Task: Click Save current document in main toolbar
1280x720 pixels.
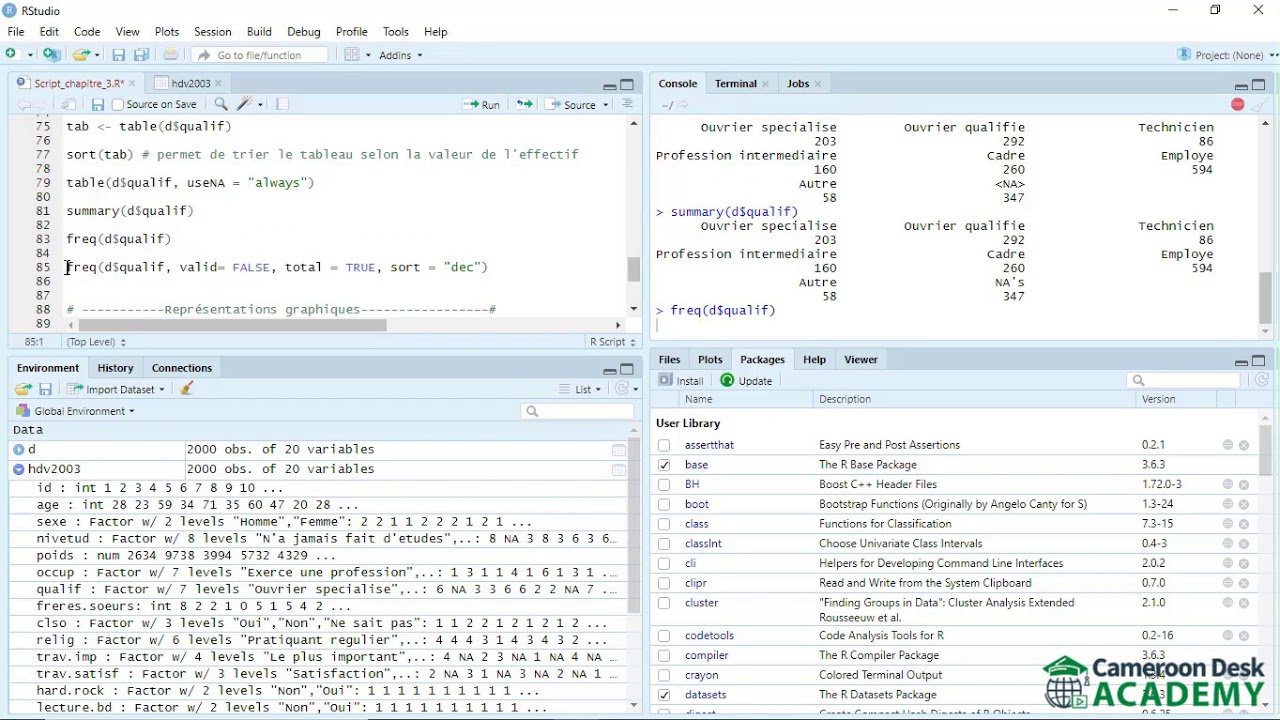Action: [118, 55]
